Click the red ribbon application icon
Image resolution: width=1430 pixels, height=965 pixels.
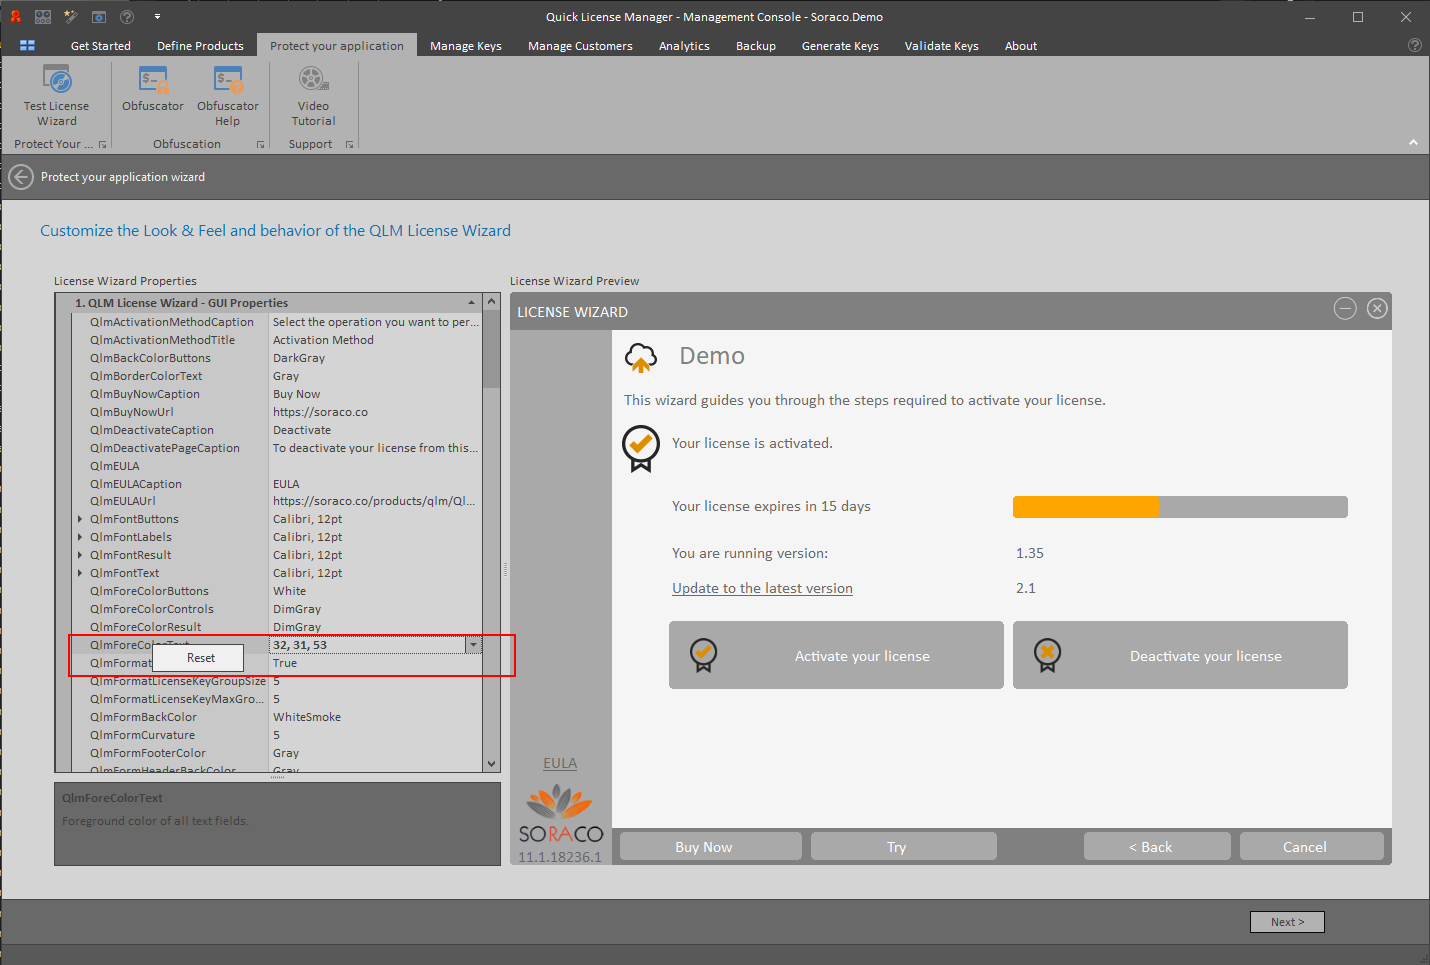(x=15, y=16)
